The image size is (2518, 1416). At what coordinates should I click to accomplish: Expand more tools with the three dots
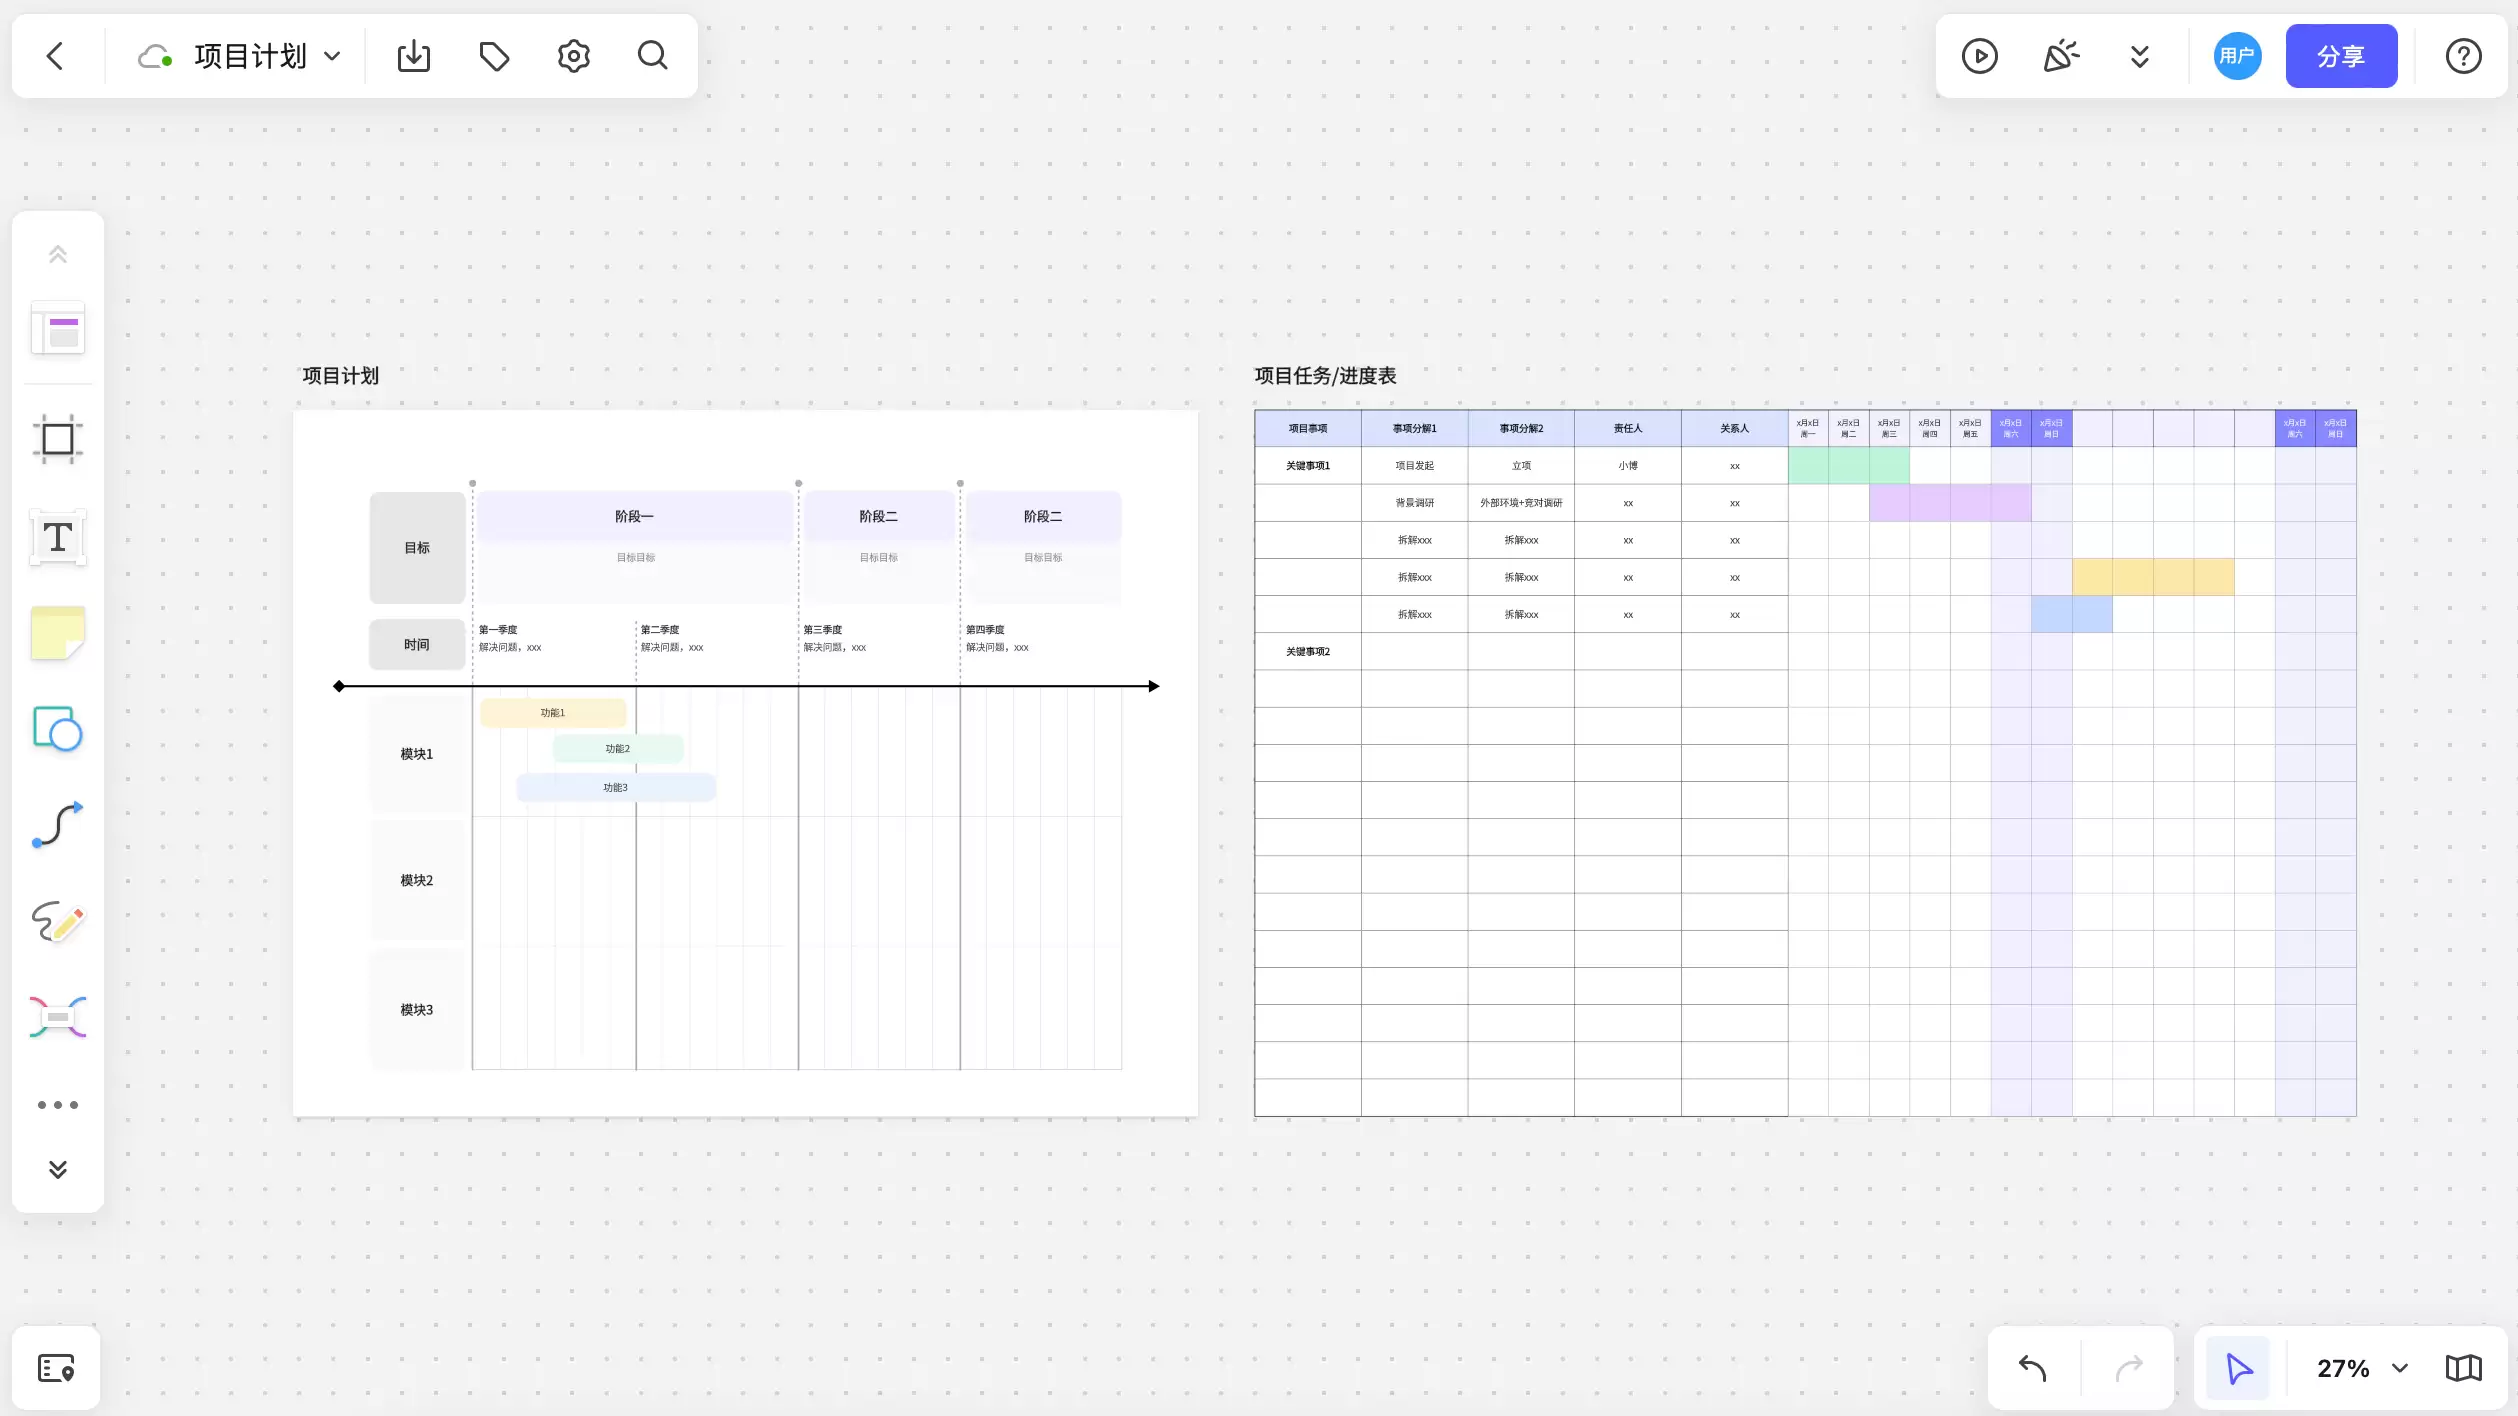pyautogui.click(x=58, y=1105)
